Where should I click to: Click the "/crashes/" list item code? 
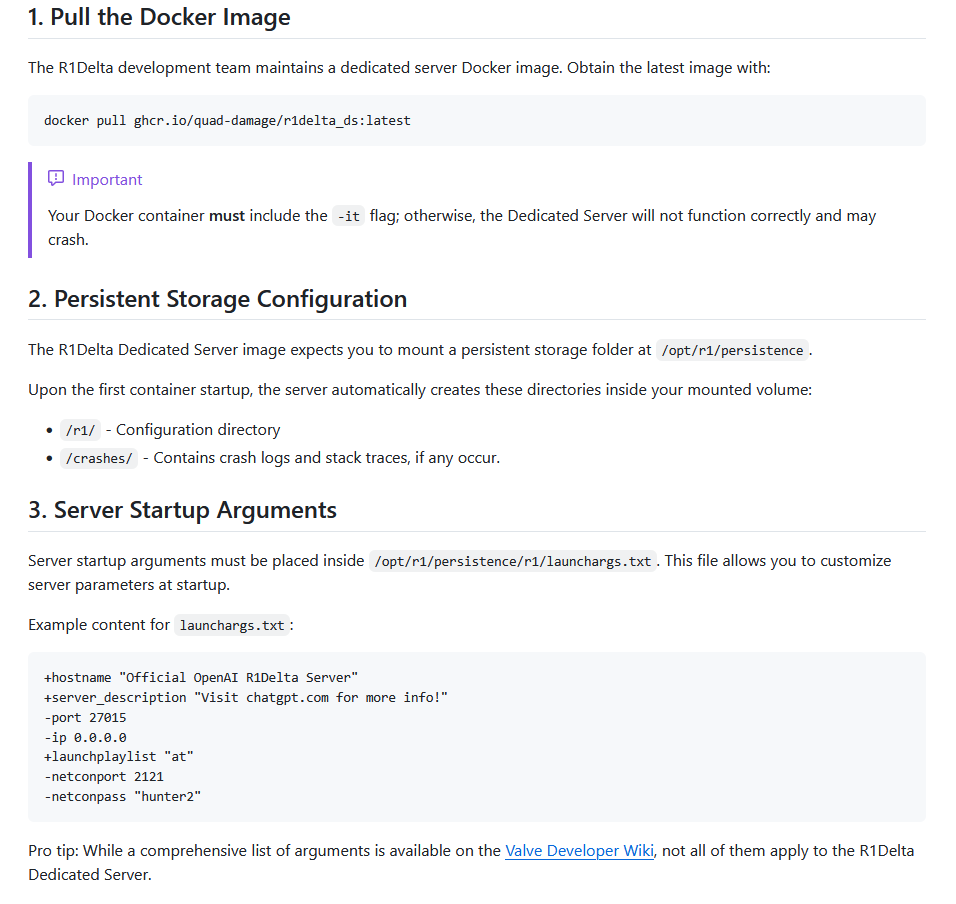(99, 458)
